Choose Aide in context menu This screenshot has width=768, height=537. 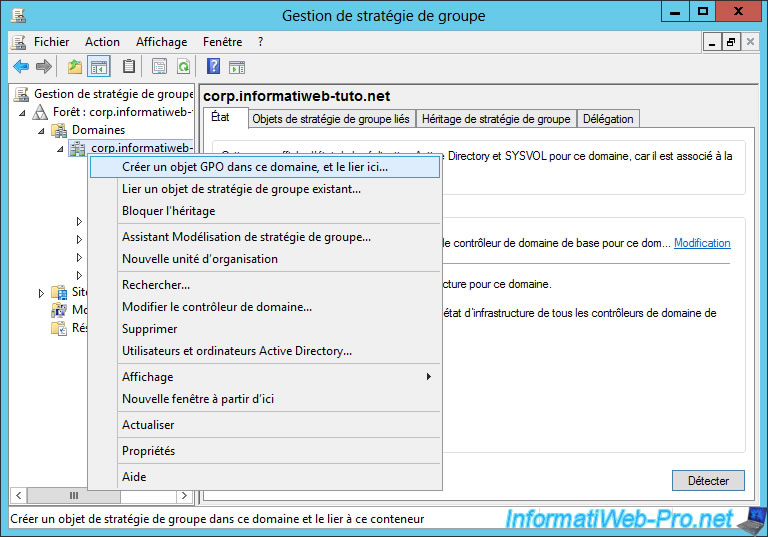(x=265, y=477)
